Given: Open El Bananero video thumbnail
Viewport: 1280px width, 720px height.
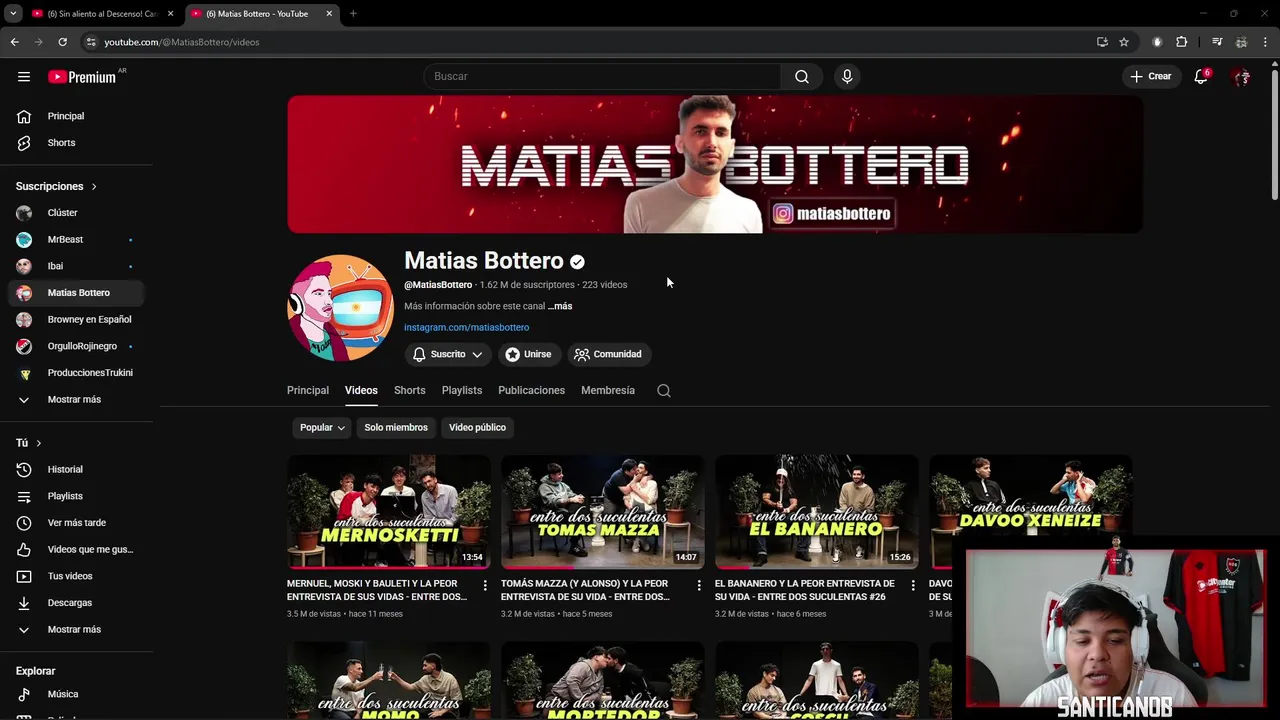Looking at the screenshot, I should (817, 512).
